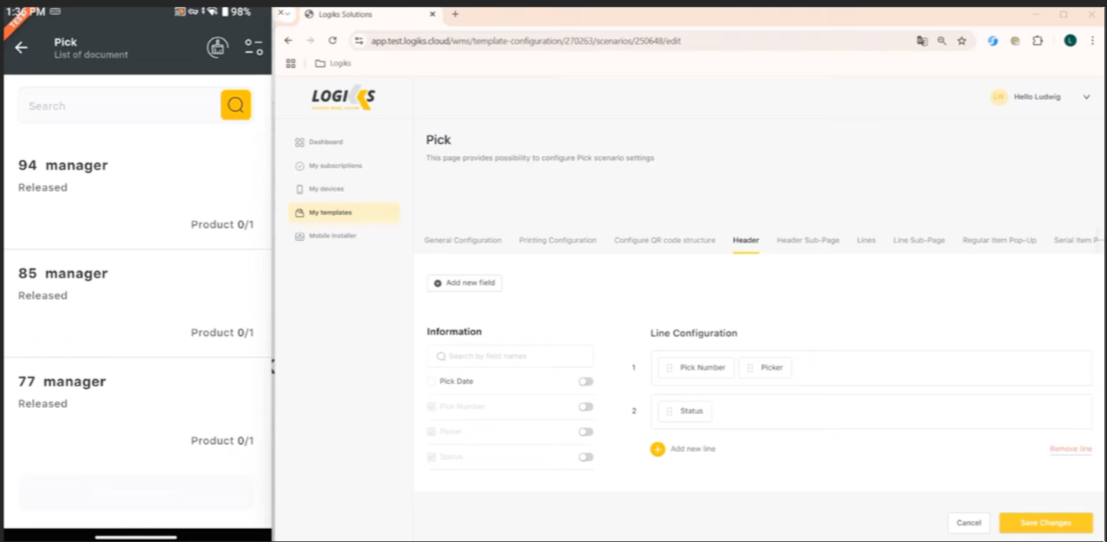The width and height of the screenshot is (1107, 542).
Task: Tap the back arrow in Pick header
Action: tap(21, 47)
